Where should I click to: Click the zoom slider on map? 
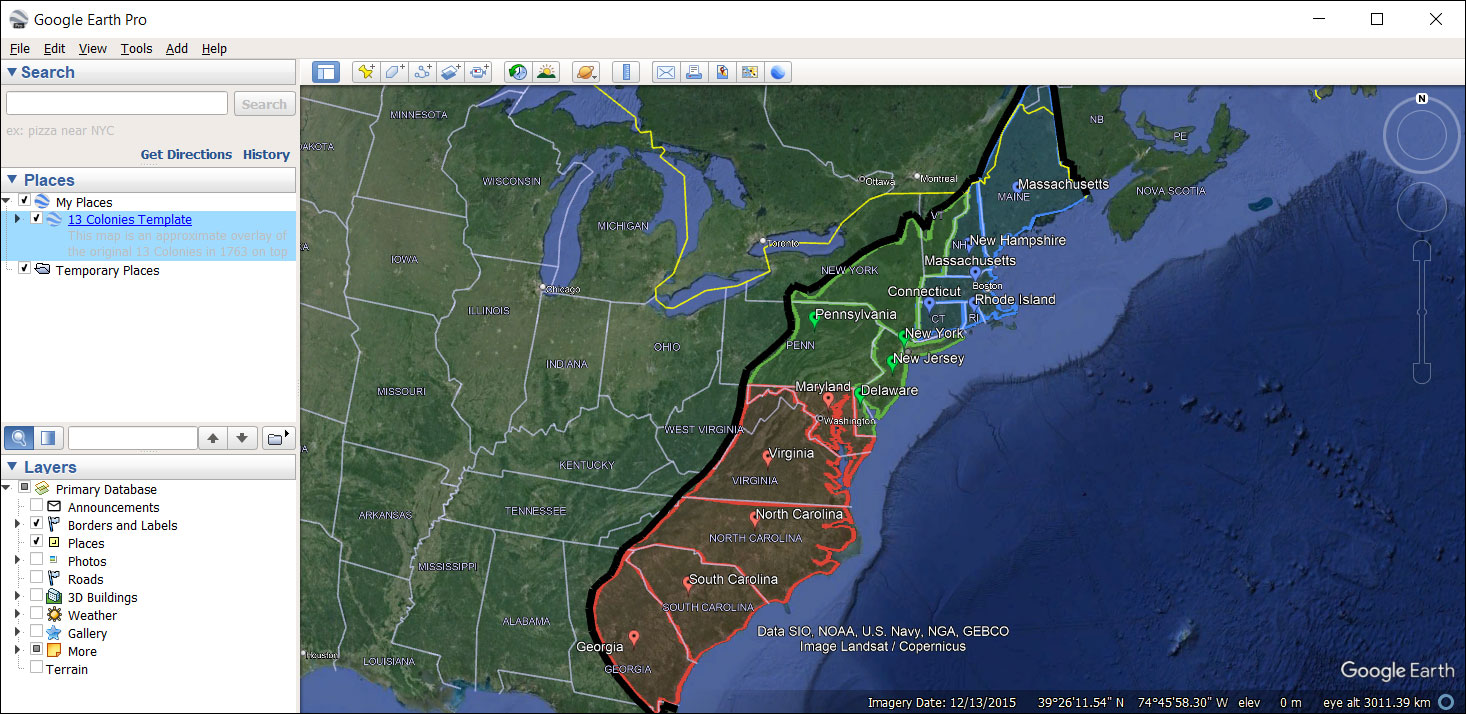point(1421,313)
